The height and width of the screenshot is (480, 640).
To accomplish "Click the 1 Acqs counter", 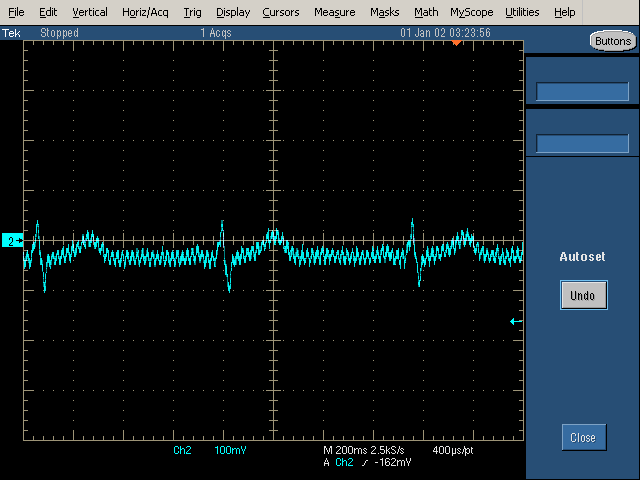I will click(x=216, y=33).
